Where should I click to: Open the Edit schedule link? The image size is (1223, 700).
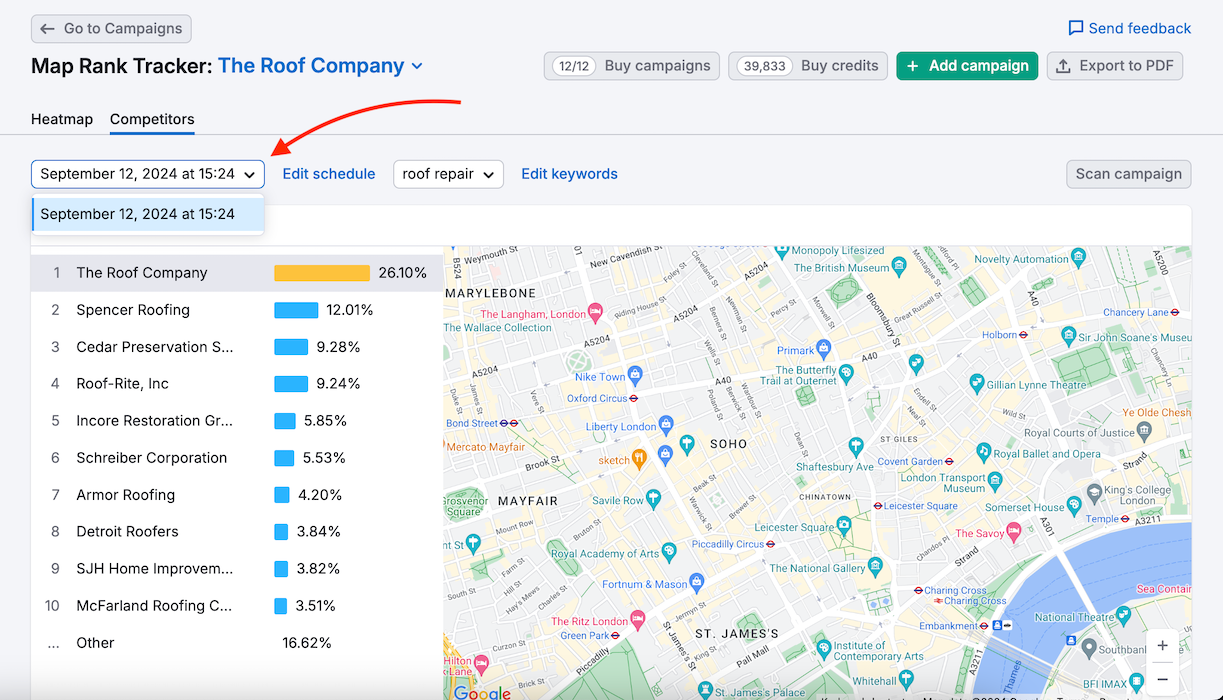coord(329,174)
